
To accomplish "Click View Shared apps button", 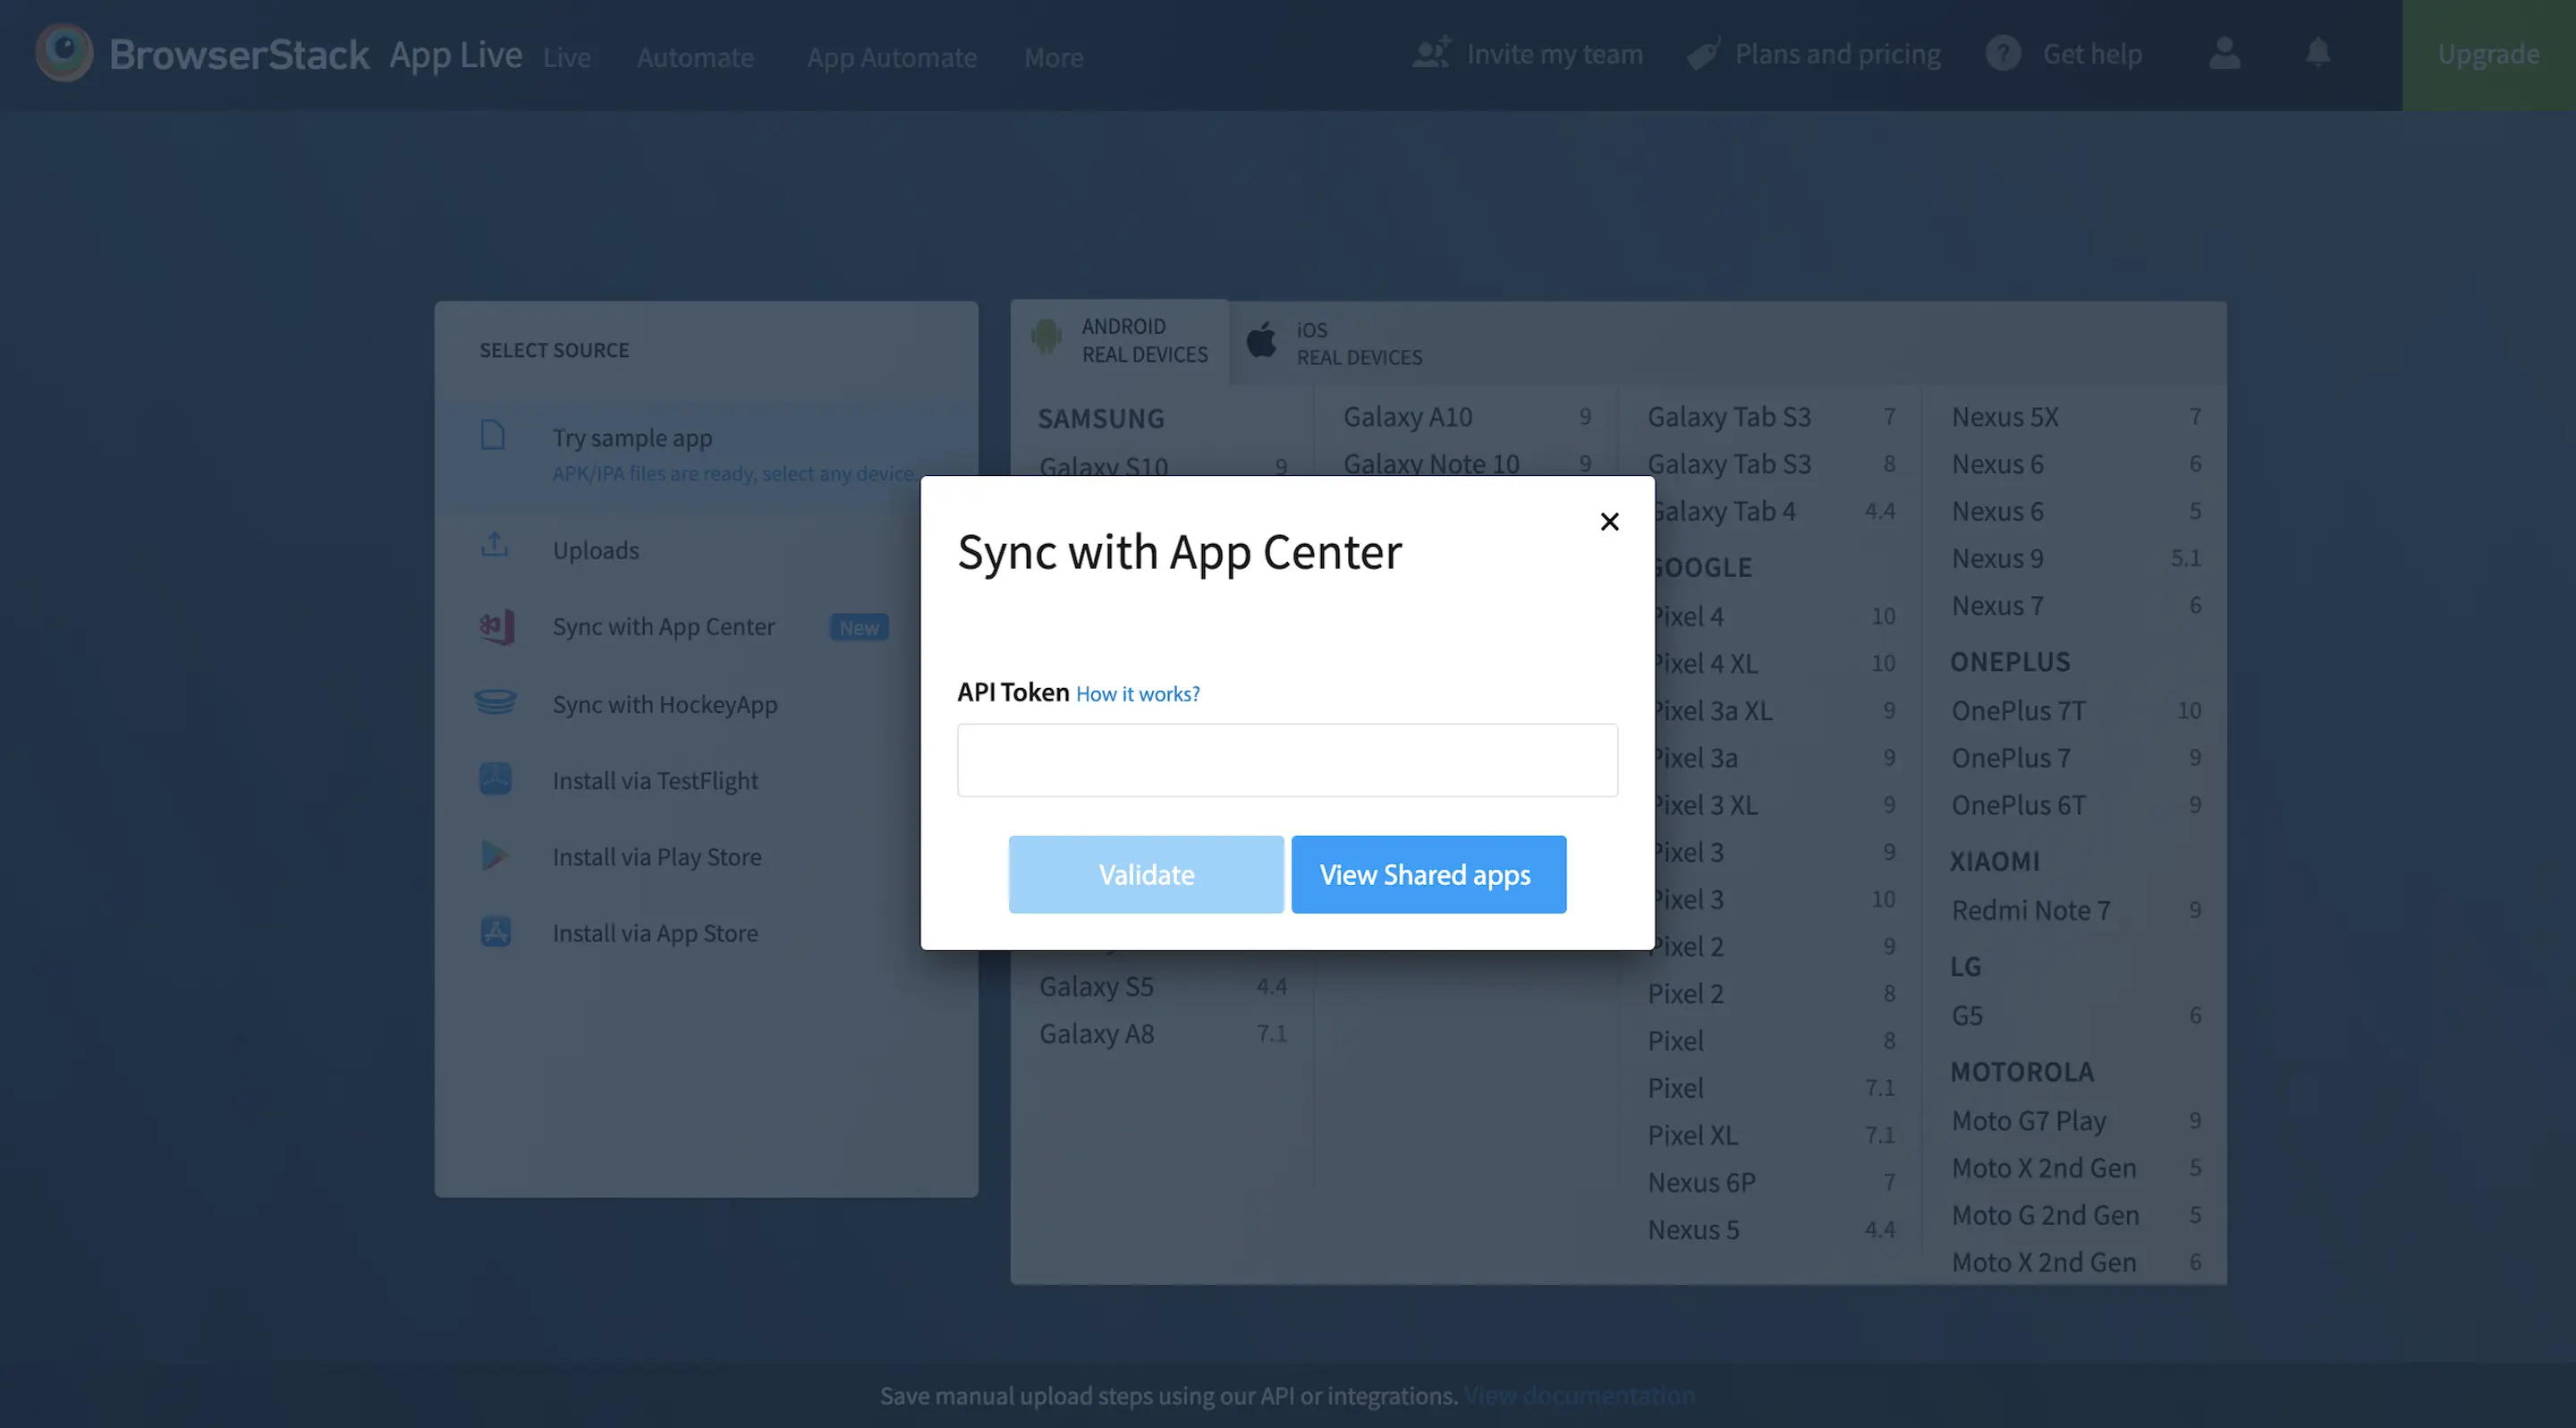I will 1428,874.
